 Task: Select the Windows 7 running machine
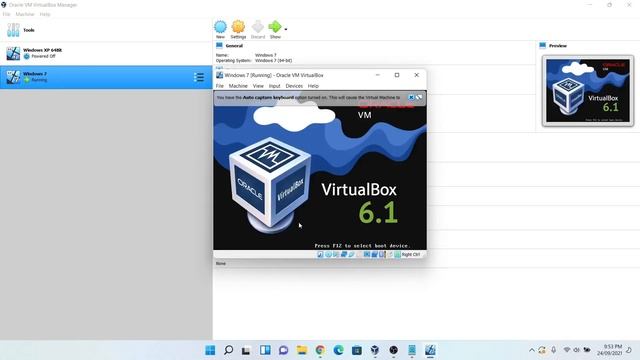106,77
